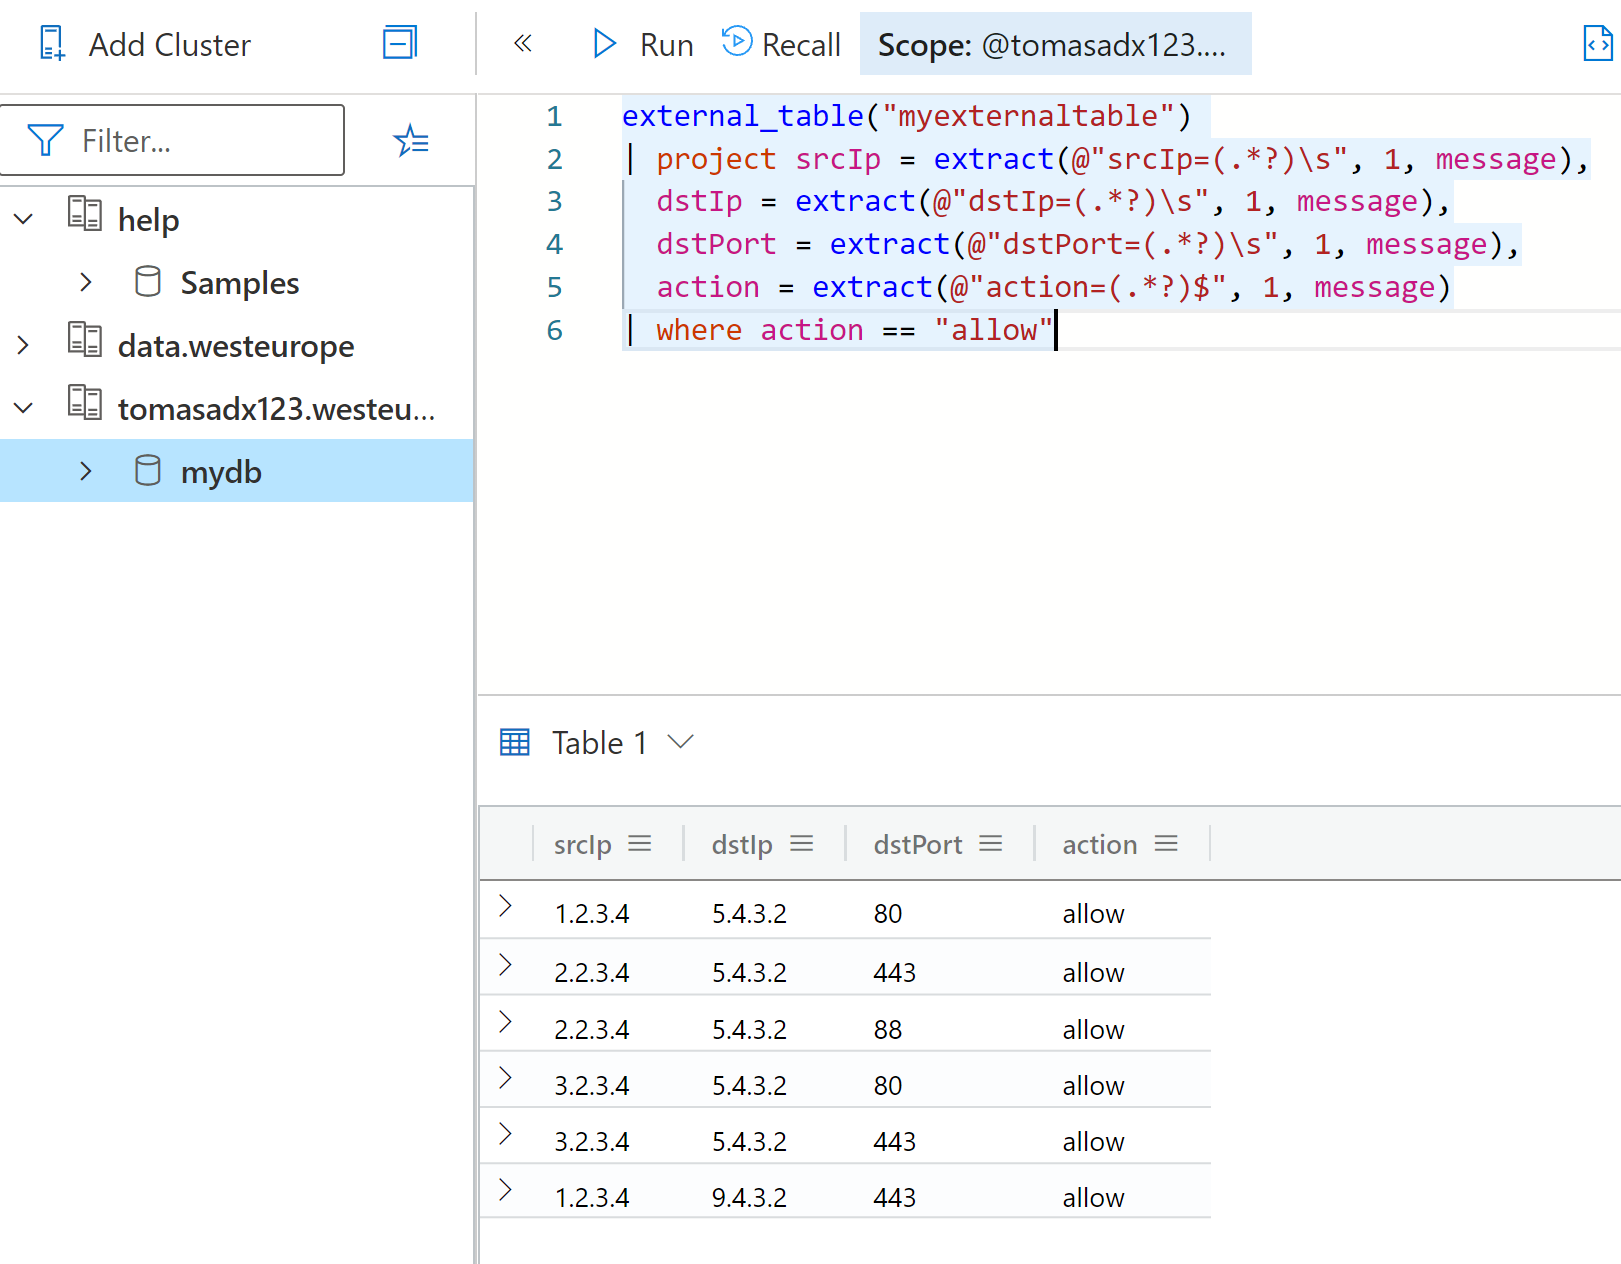This screenshot has height=1264, width=1621.
Task: Open the action column menu icon
Action: coord(1166,844)
